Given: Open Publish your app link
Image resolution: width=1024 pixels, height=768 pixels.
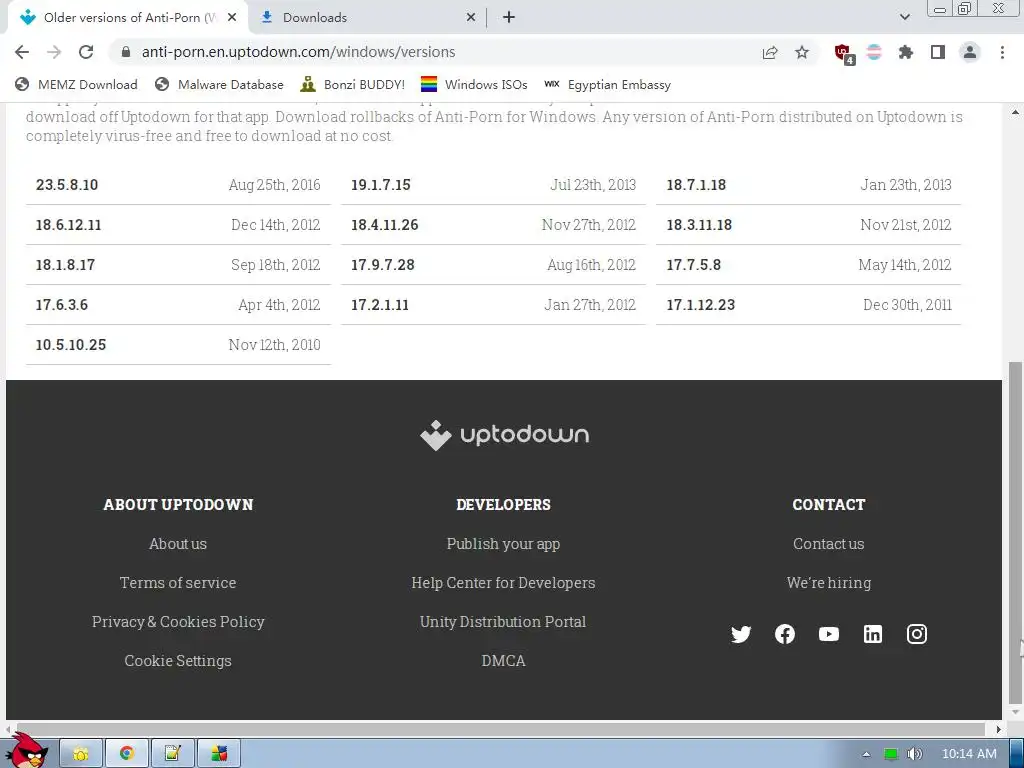Looking at the screenshot, I should pyautogui.click(x=504, y=544).
